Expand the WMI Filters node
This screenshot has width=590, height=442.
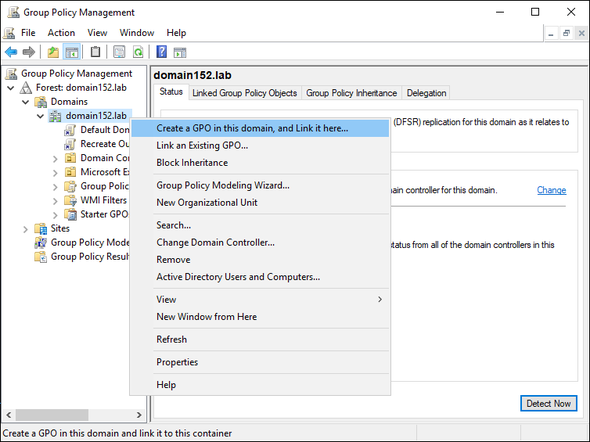pyautogui.click(x=55, y=201)
